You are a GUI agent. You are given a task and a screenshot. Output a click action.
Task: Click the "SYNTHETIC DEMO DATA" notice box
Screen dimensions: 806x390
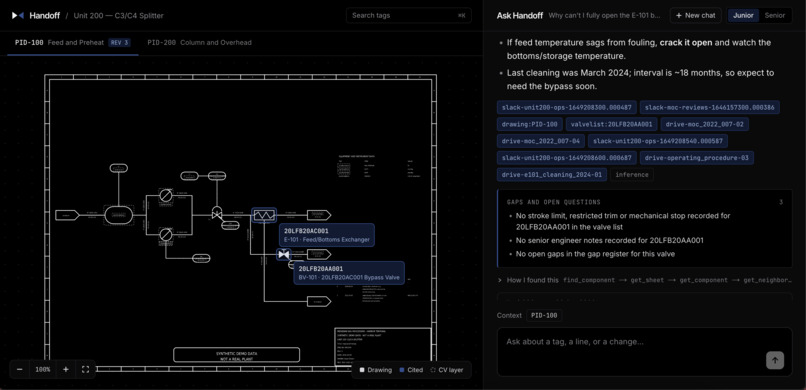[x=236, y=355]
